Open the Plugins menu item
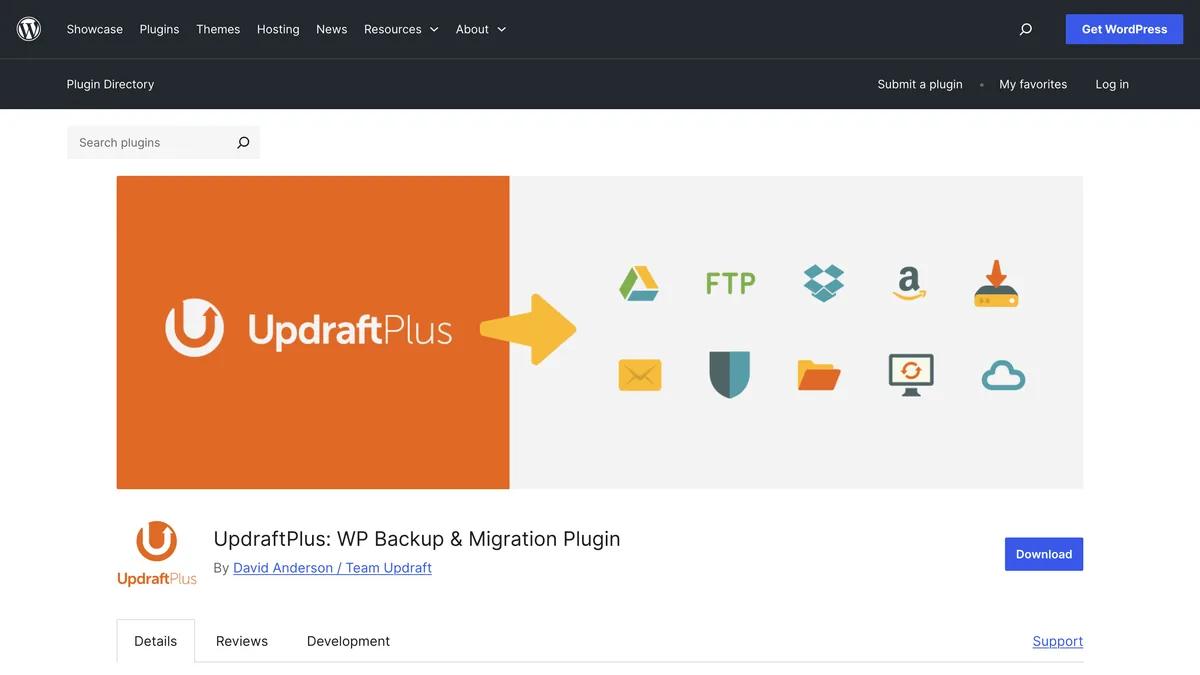The width and height of the screenshot is (1200, 675). click(160, 29)
